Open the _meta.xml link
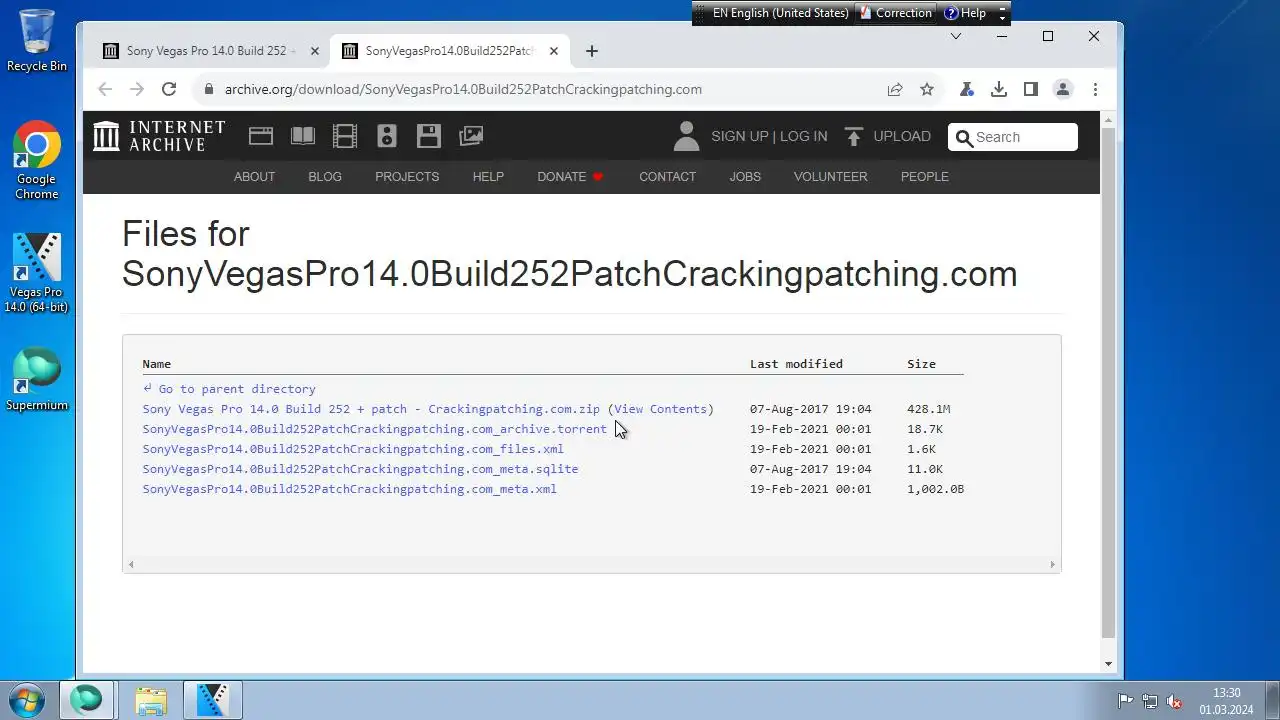 click(349, 489)
